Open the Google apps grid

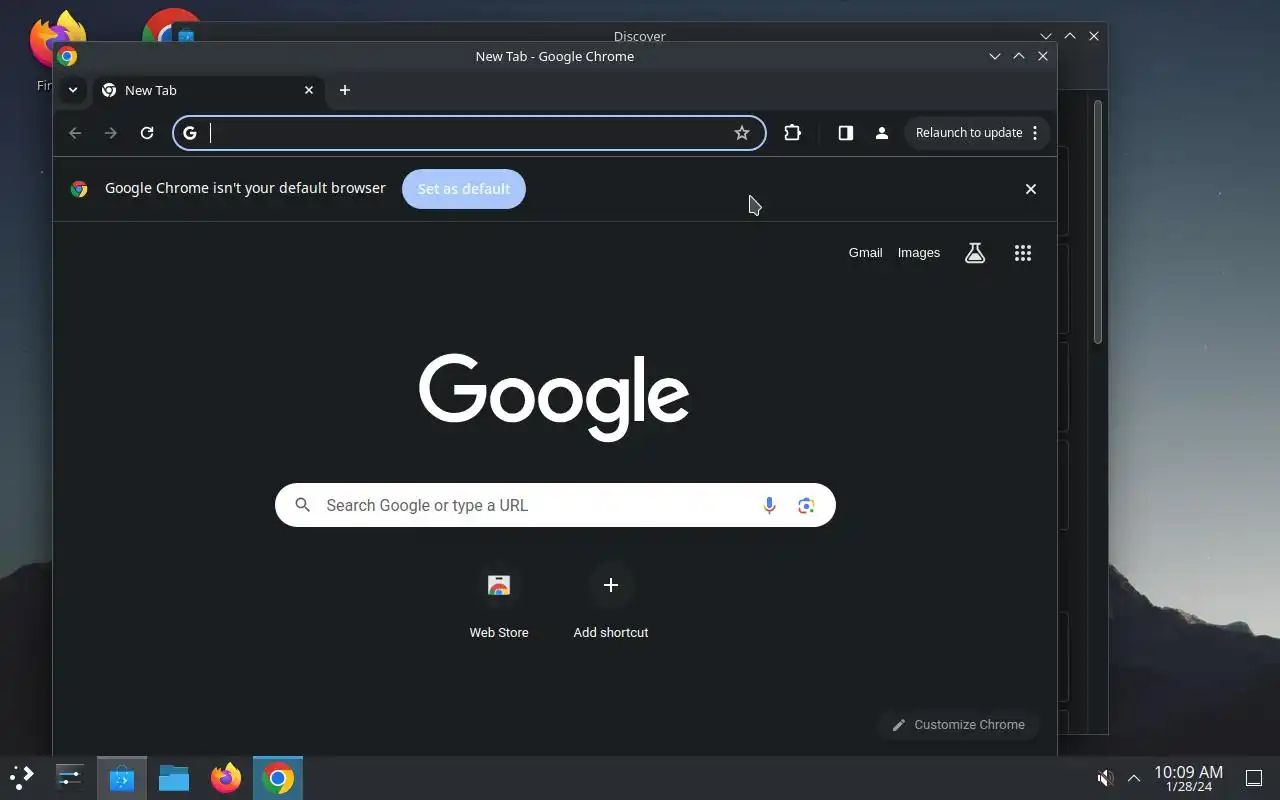1023,253
